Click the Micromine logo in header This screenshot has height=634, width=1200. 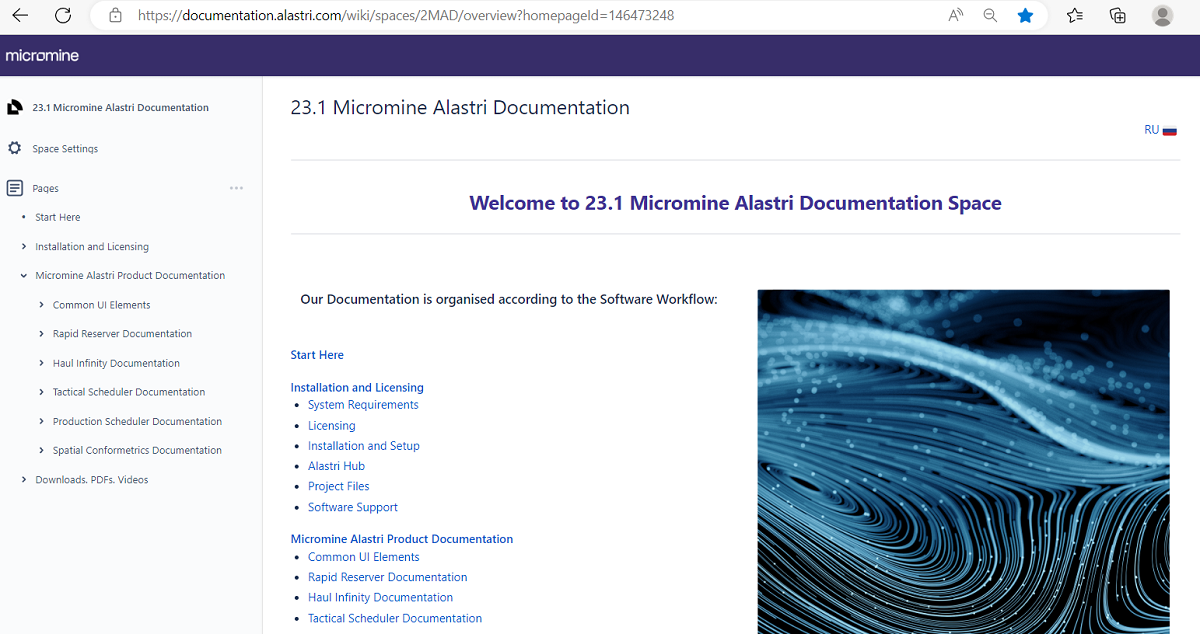[x=42, y=56]
